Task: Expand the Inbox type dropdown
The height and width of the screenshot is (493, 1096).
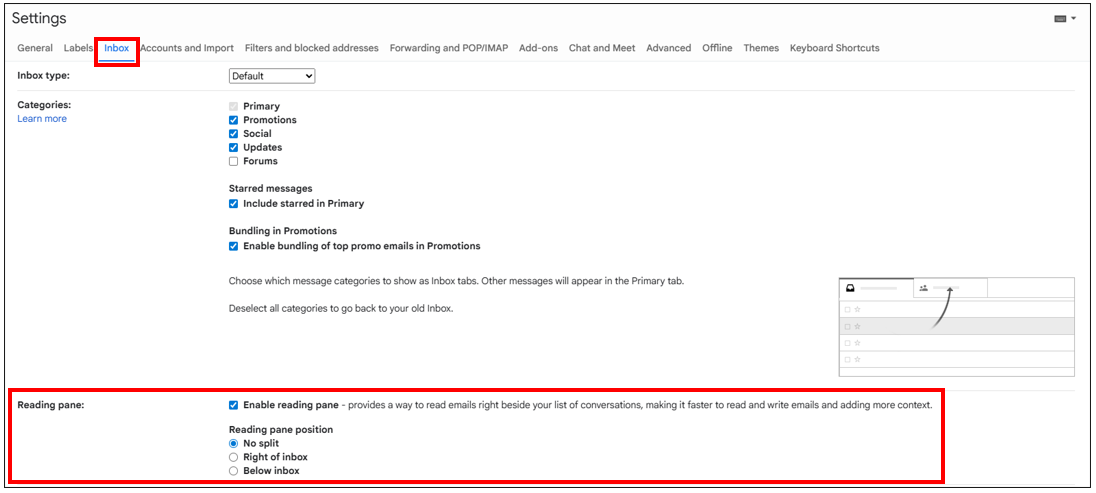Action: point(272,76)
